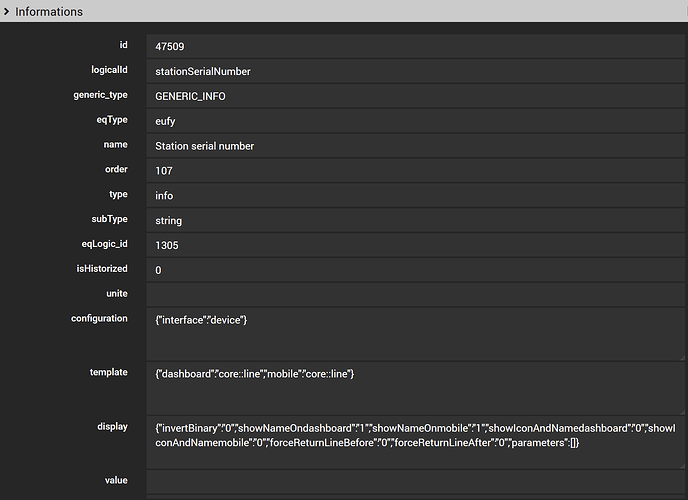688x500 pixels.
Task: Select the 'template' label
Action: click(x=108, y=372)
